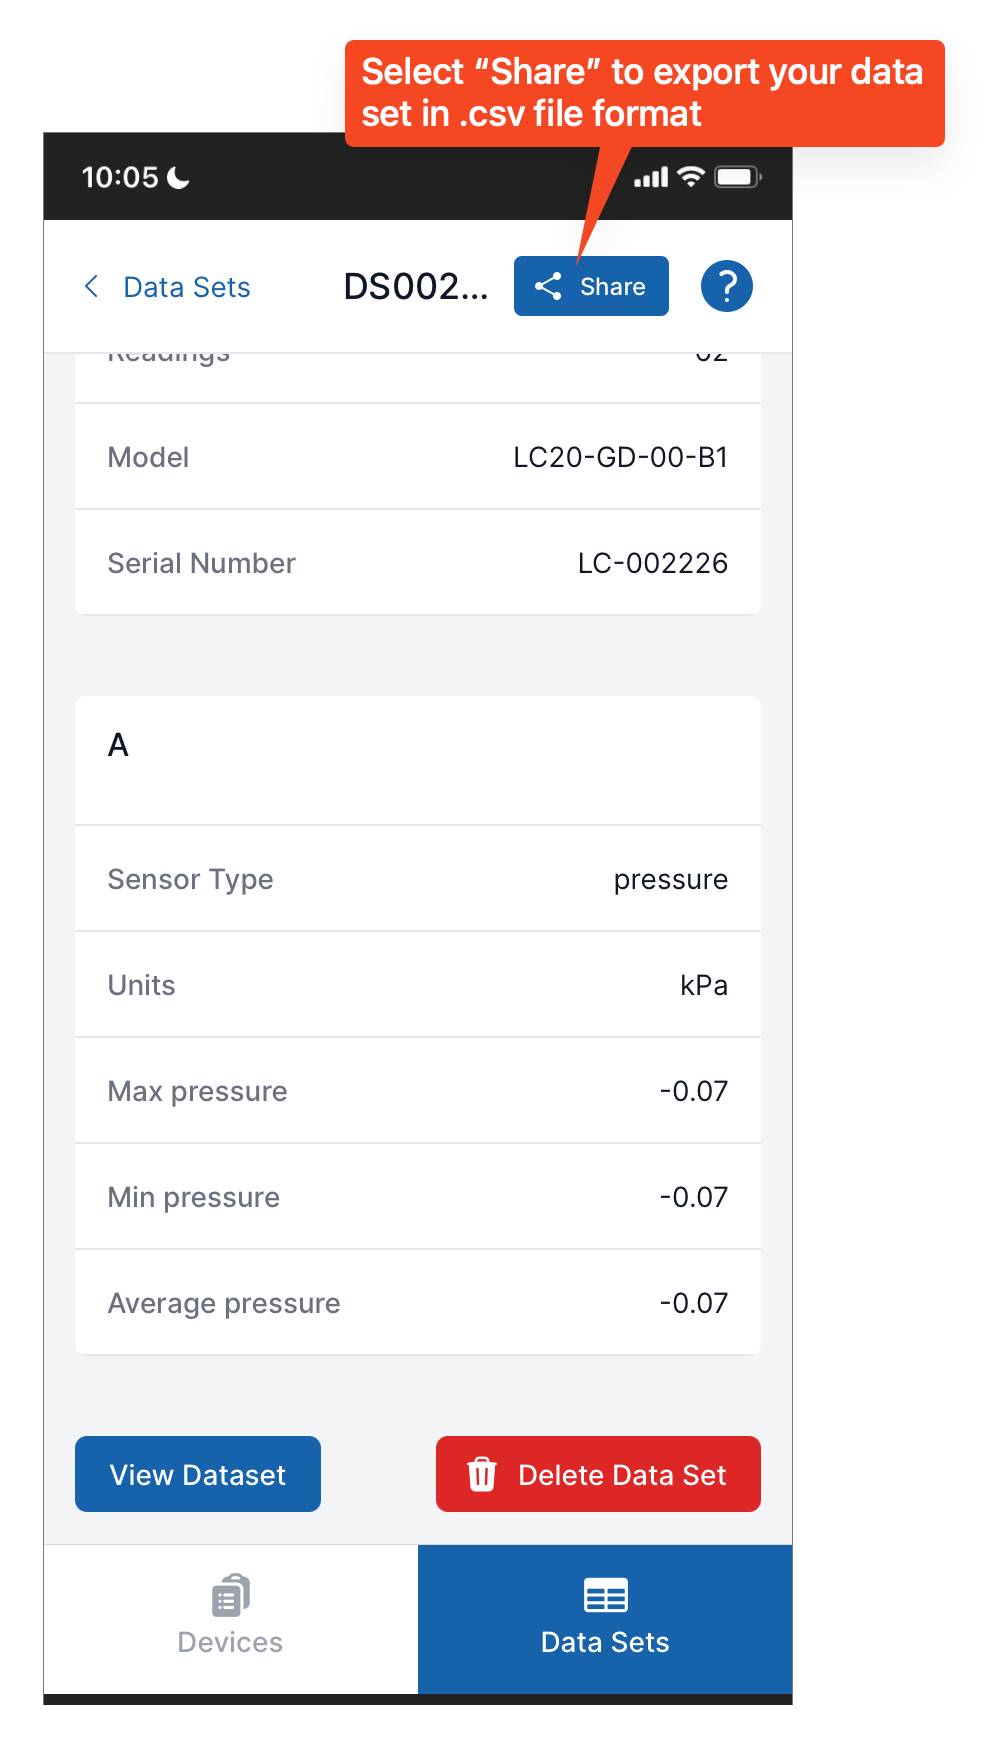Viewport: 985px width, 1745px height.
Task: Switch to the Data Sets bottom tab
Action: (605, 1619)
